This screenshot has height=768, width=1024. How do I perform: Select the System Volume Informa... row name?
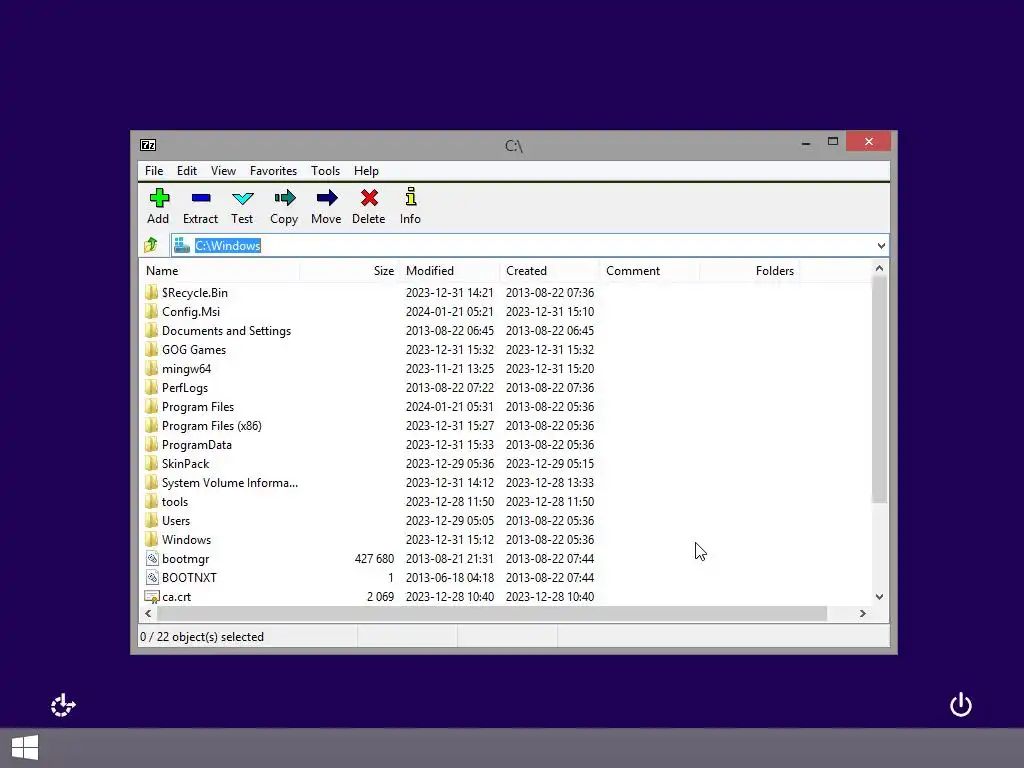point(230,483)
